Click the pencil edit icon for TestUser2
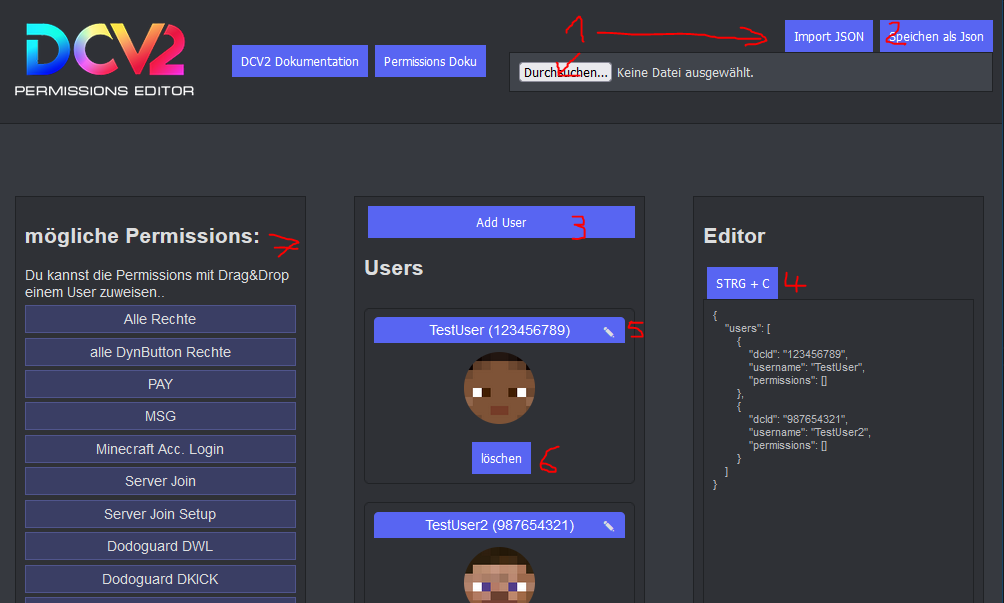 pyautogui.click(x=608, y=526)
